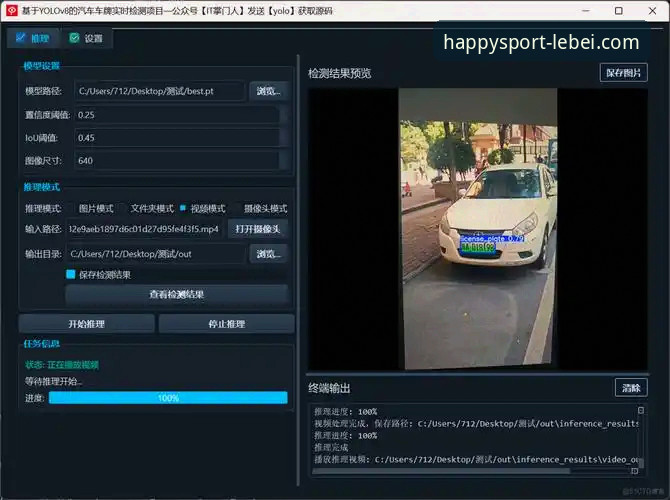
Task: Click the '视频处理完成' terminal line
Action: pyautogui.click(x=476, y=424)
